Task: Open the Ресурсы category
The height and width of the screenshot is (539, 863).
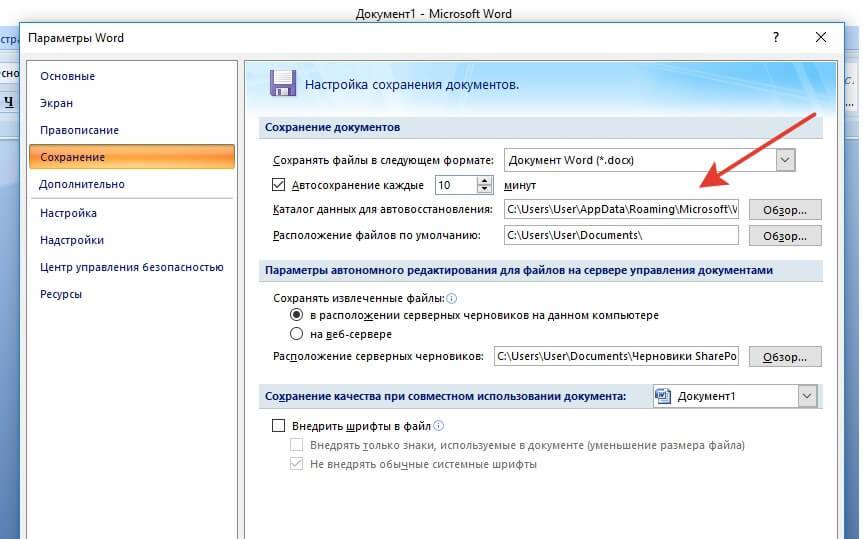Action: pyautogui.click(x=61, y=294)
